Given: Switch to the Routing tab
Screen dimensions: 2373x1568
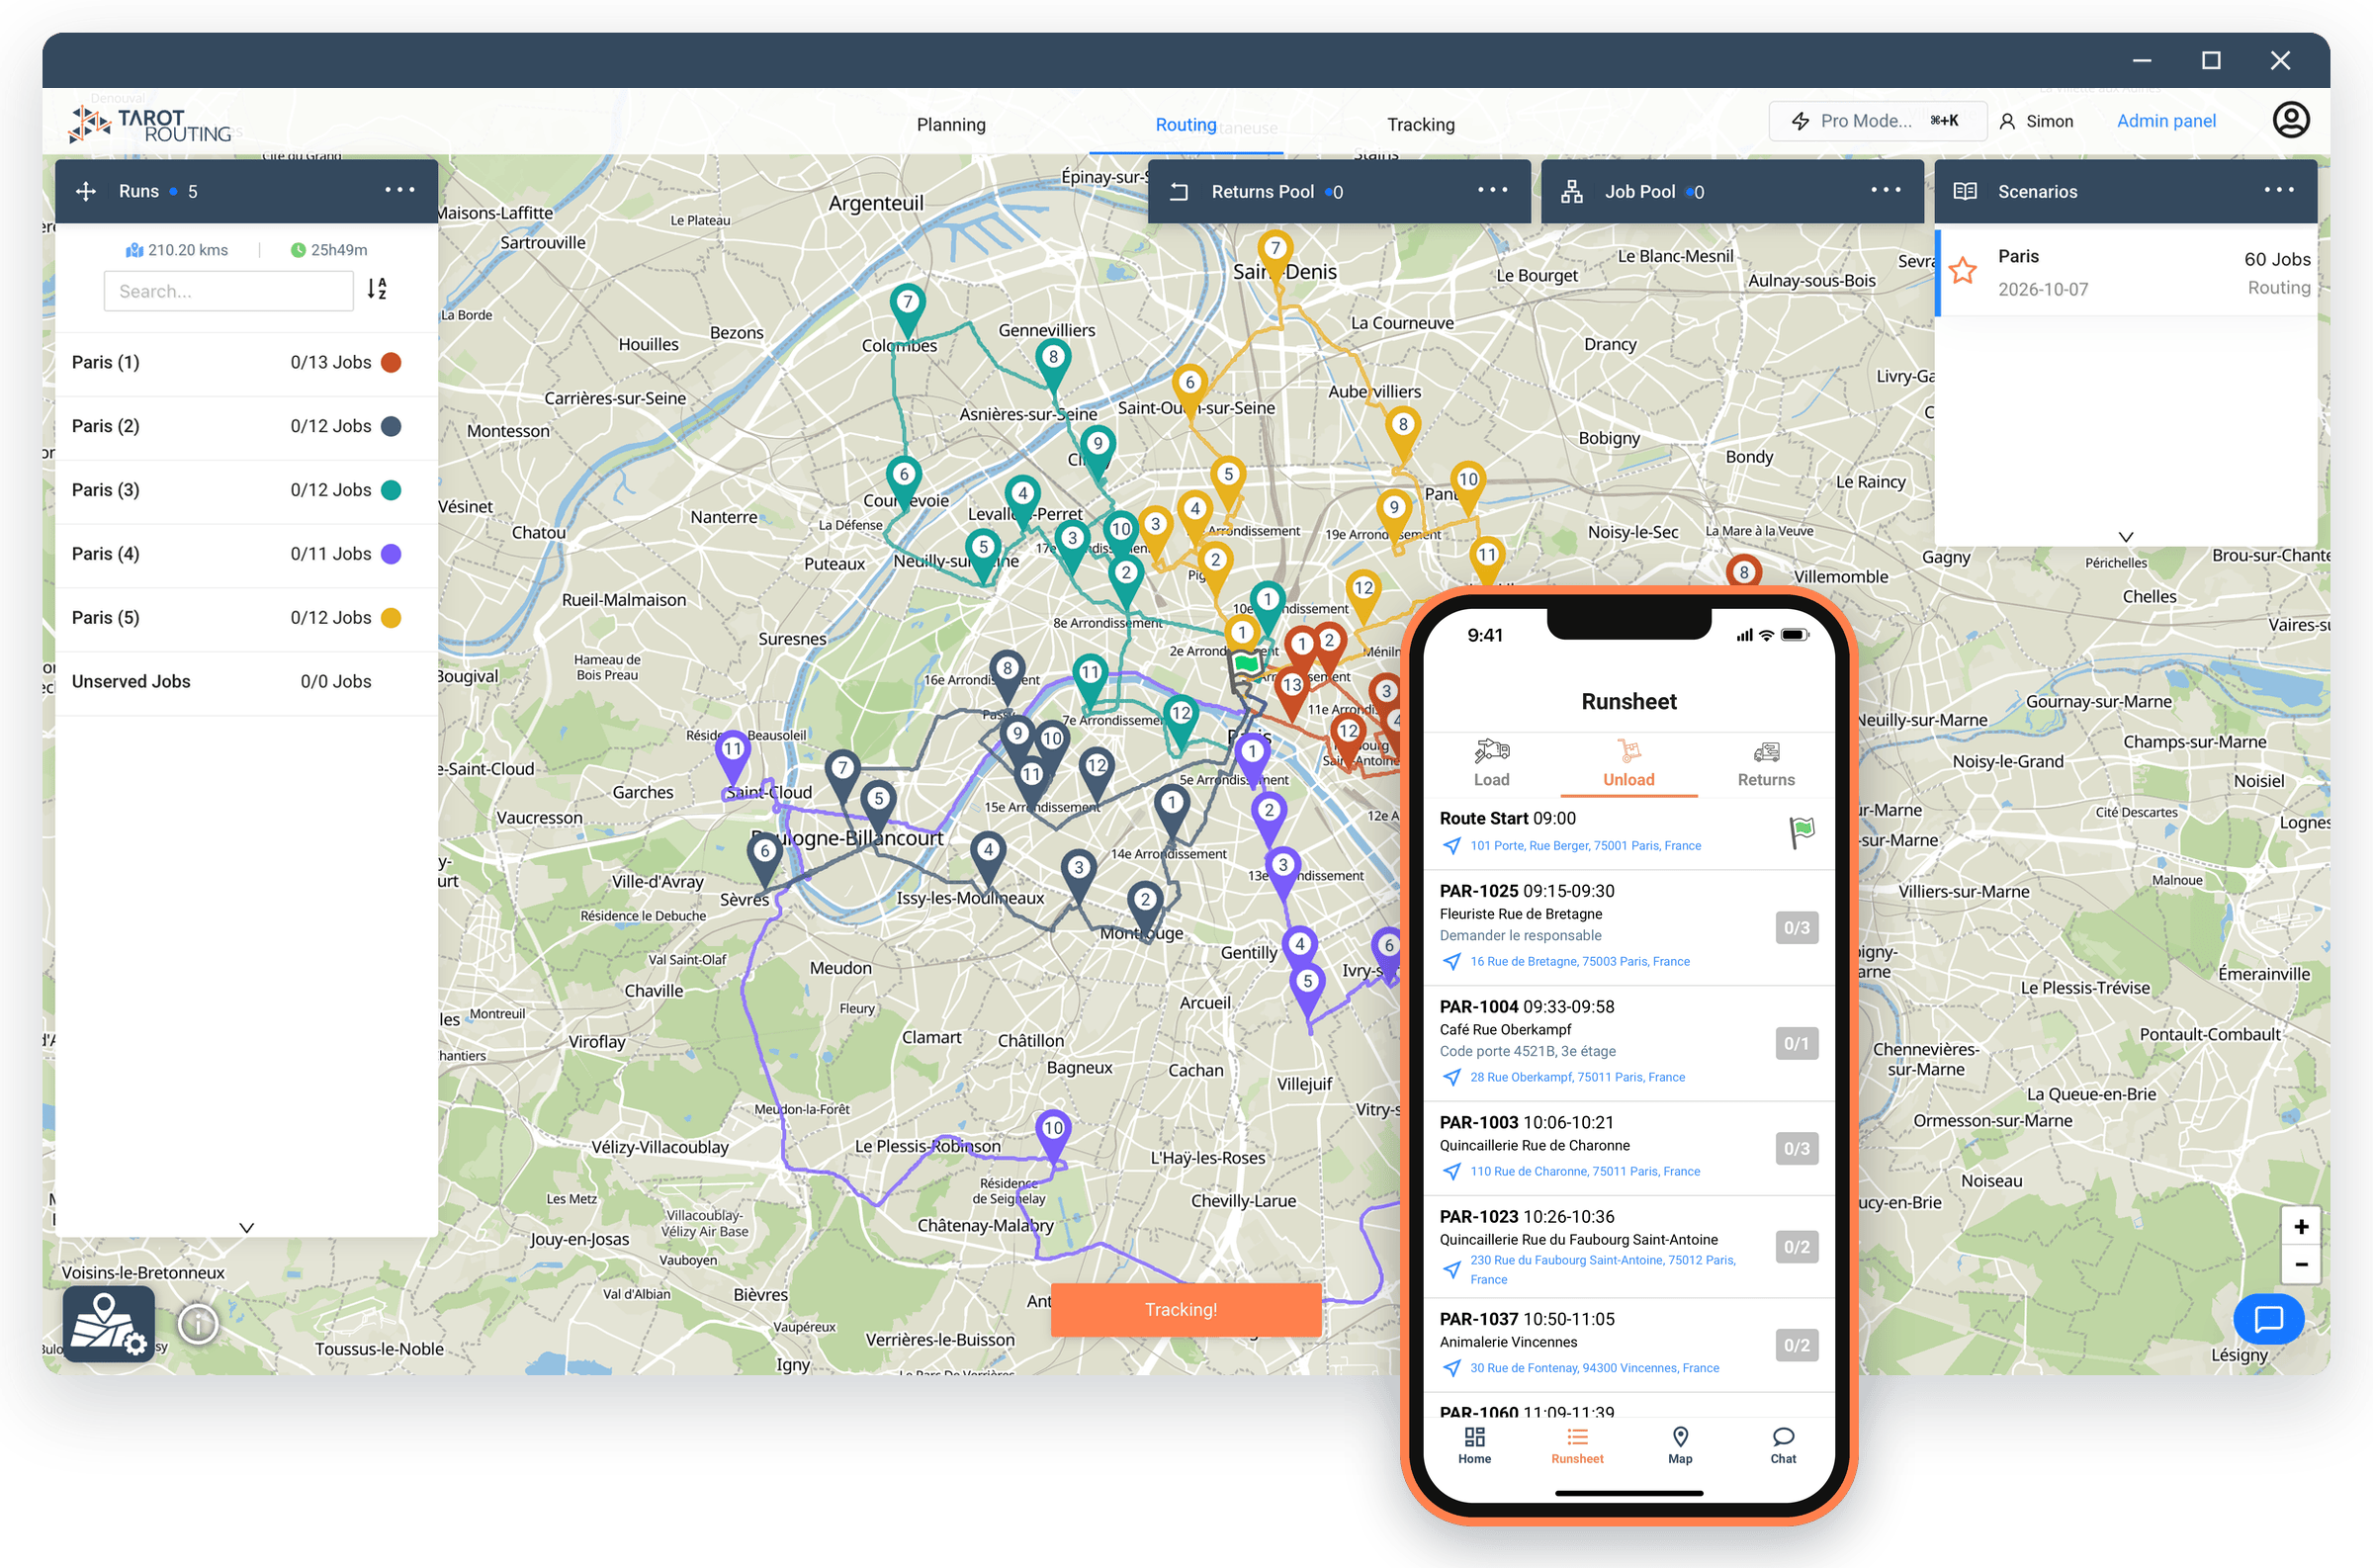Looking at the screenshot, I should 1186,124.
